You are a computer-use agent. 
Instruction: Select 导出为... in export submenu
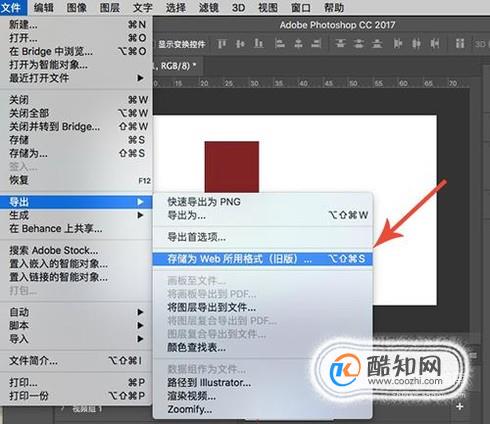click(262, 215)
